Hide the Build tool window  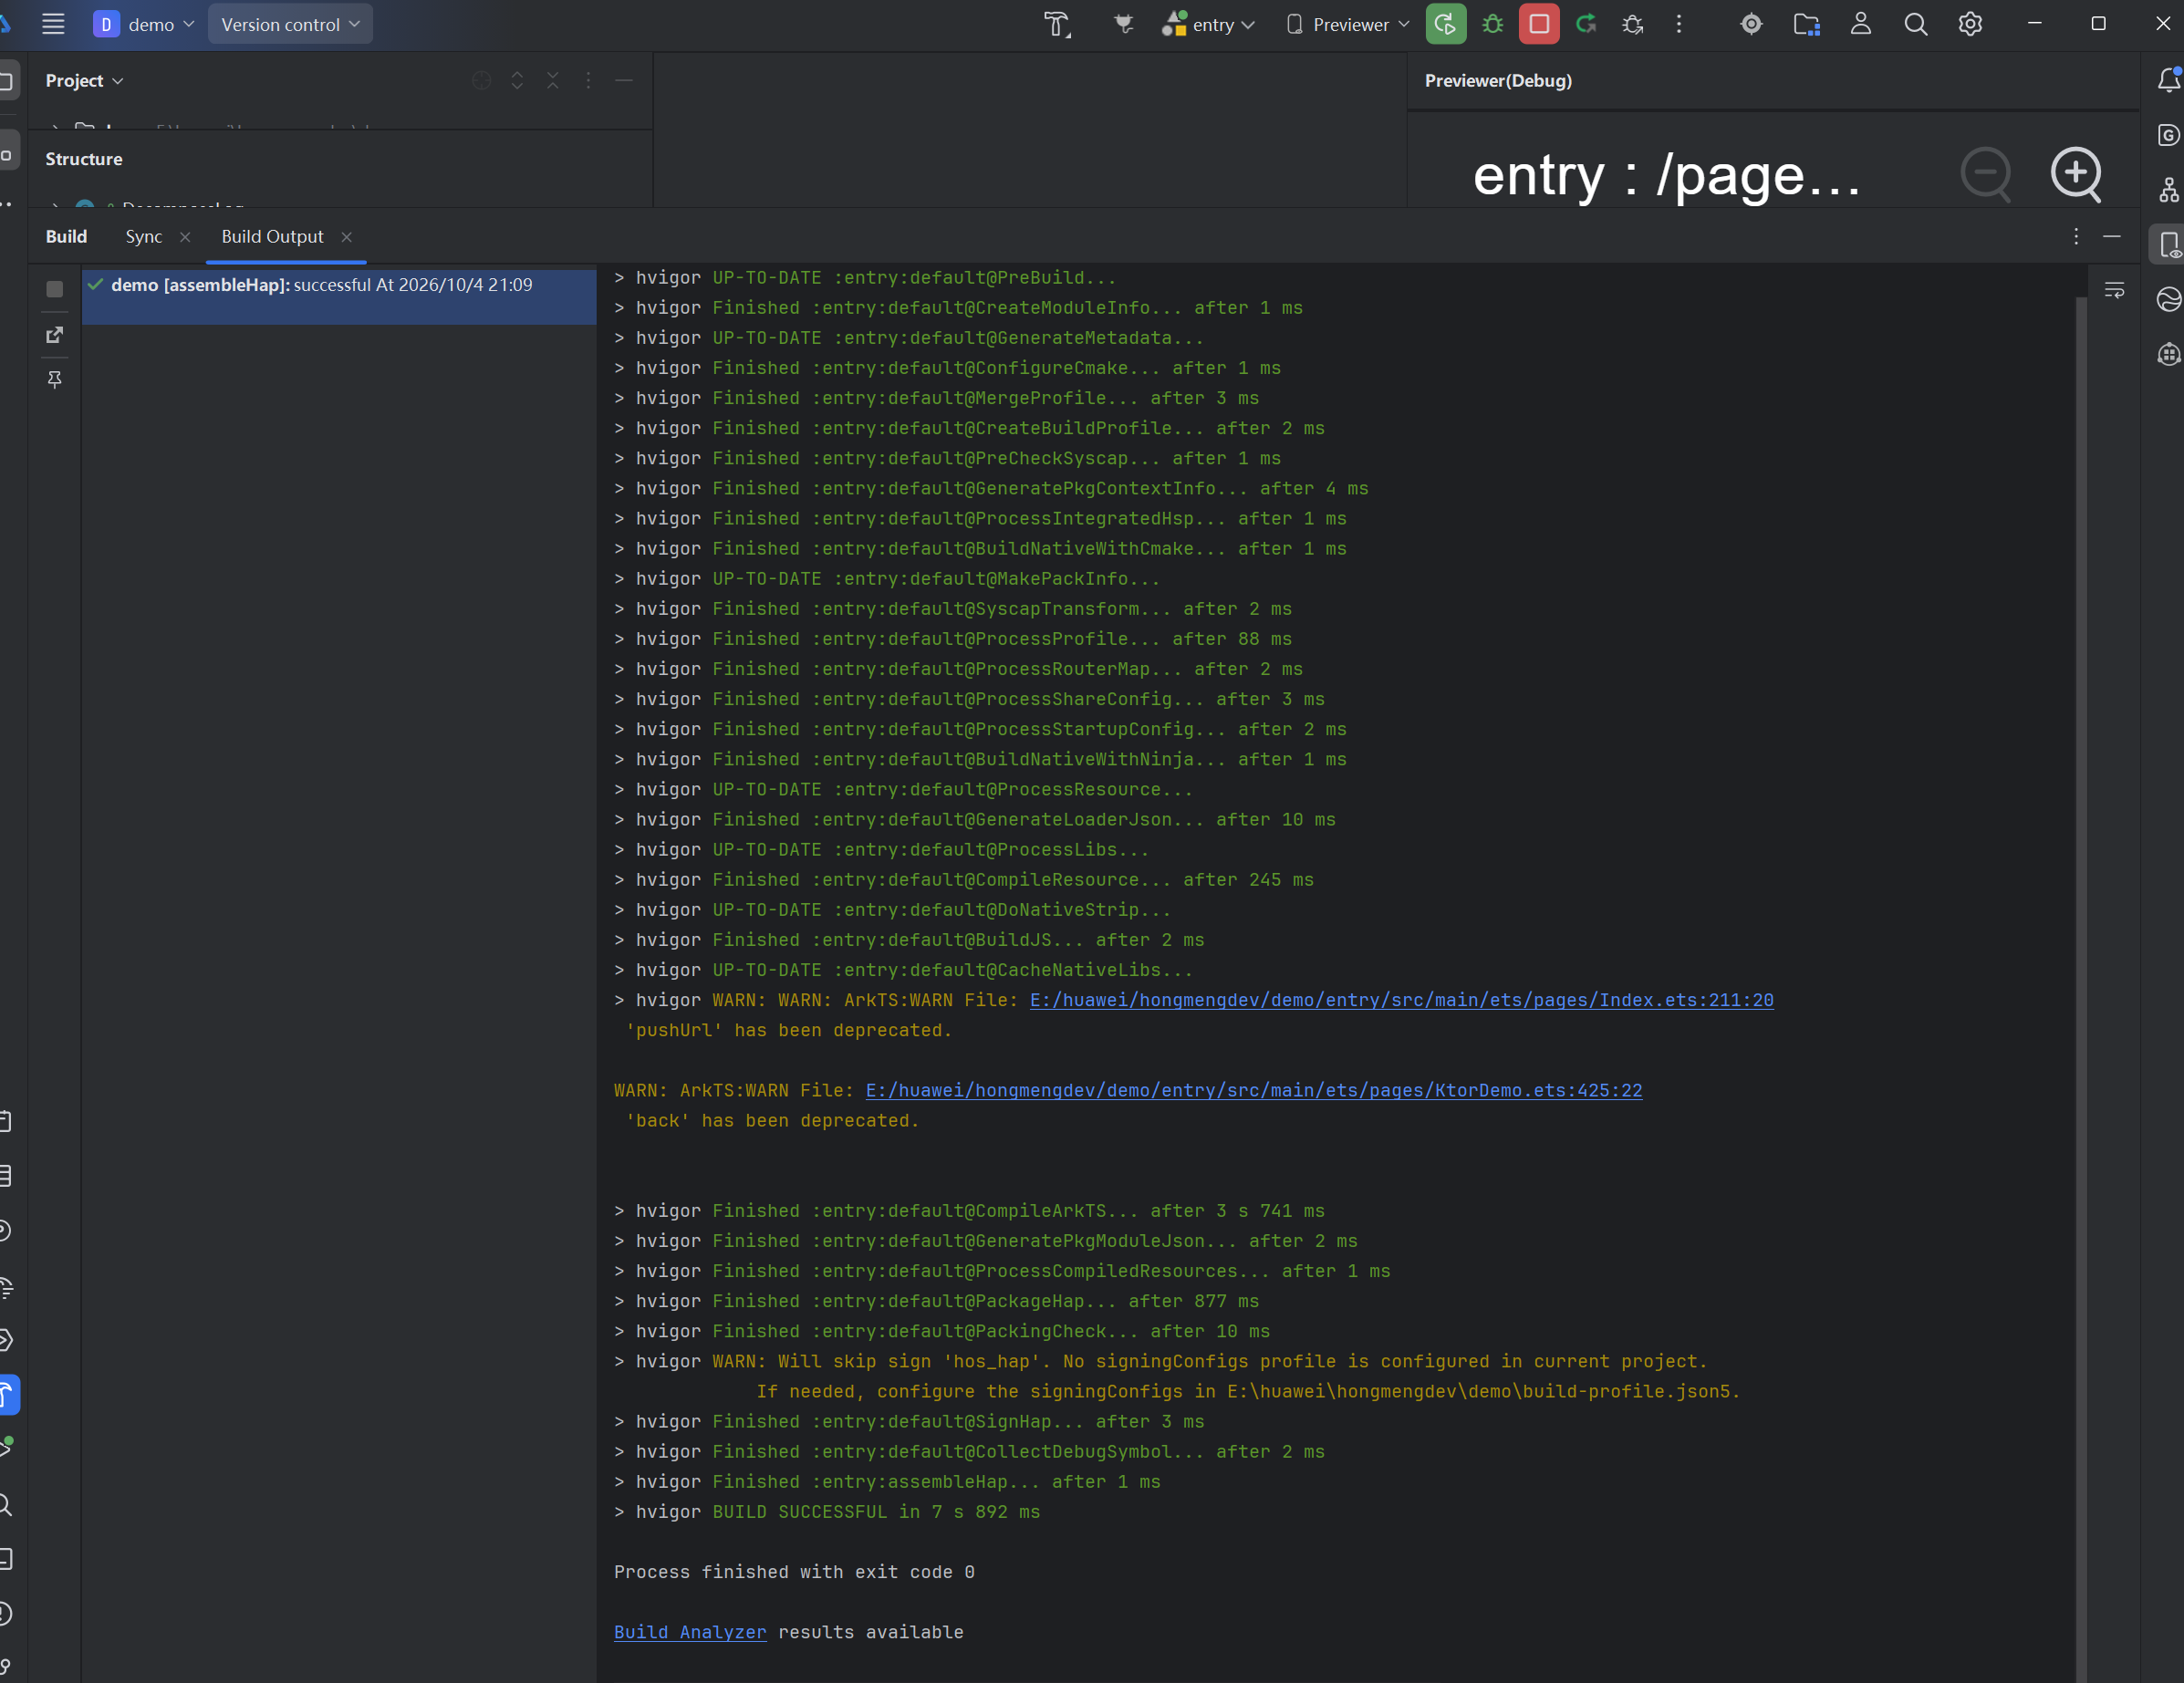point(2112,237)
